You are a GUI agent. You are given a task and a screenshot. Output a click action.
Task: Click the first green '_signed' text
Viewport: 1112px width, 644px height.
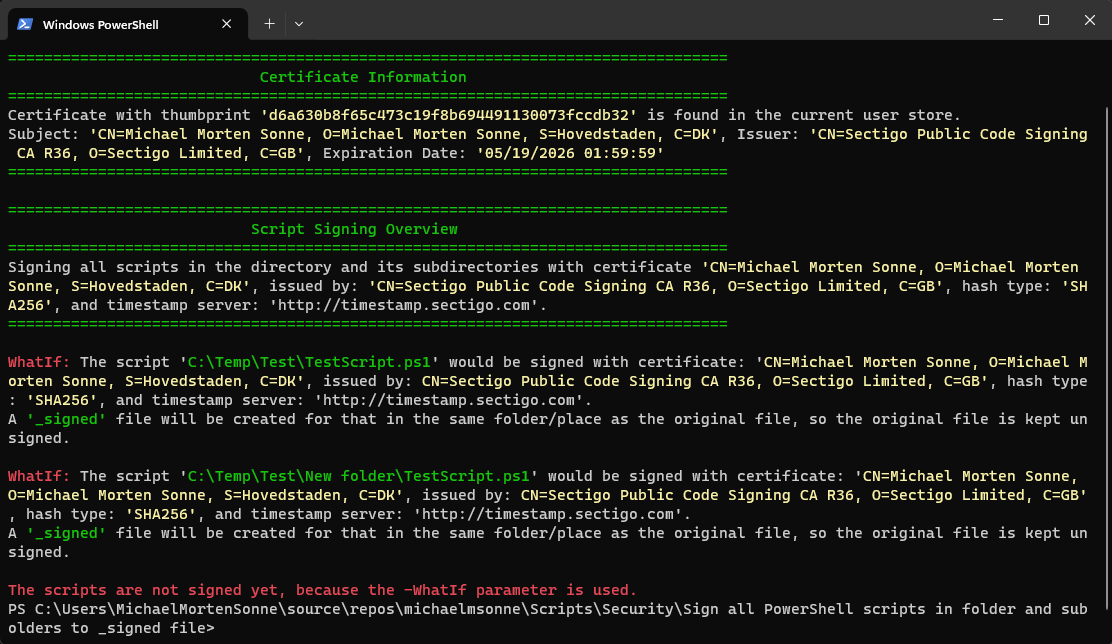pos(66,419)
